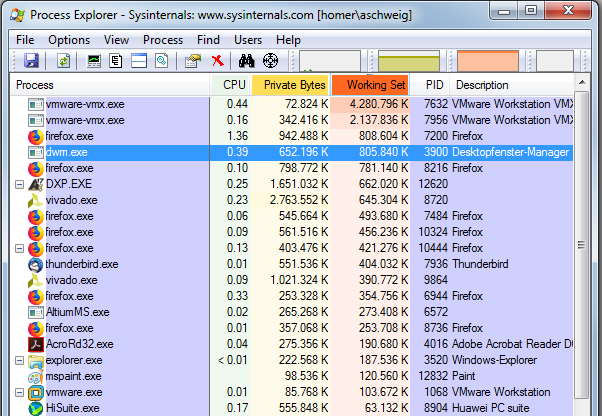Image resolution: width=602 pixels, height=416 pixels.
Task: Sort by the Description column header
Action: tap(512, 85)
